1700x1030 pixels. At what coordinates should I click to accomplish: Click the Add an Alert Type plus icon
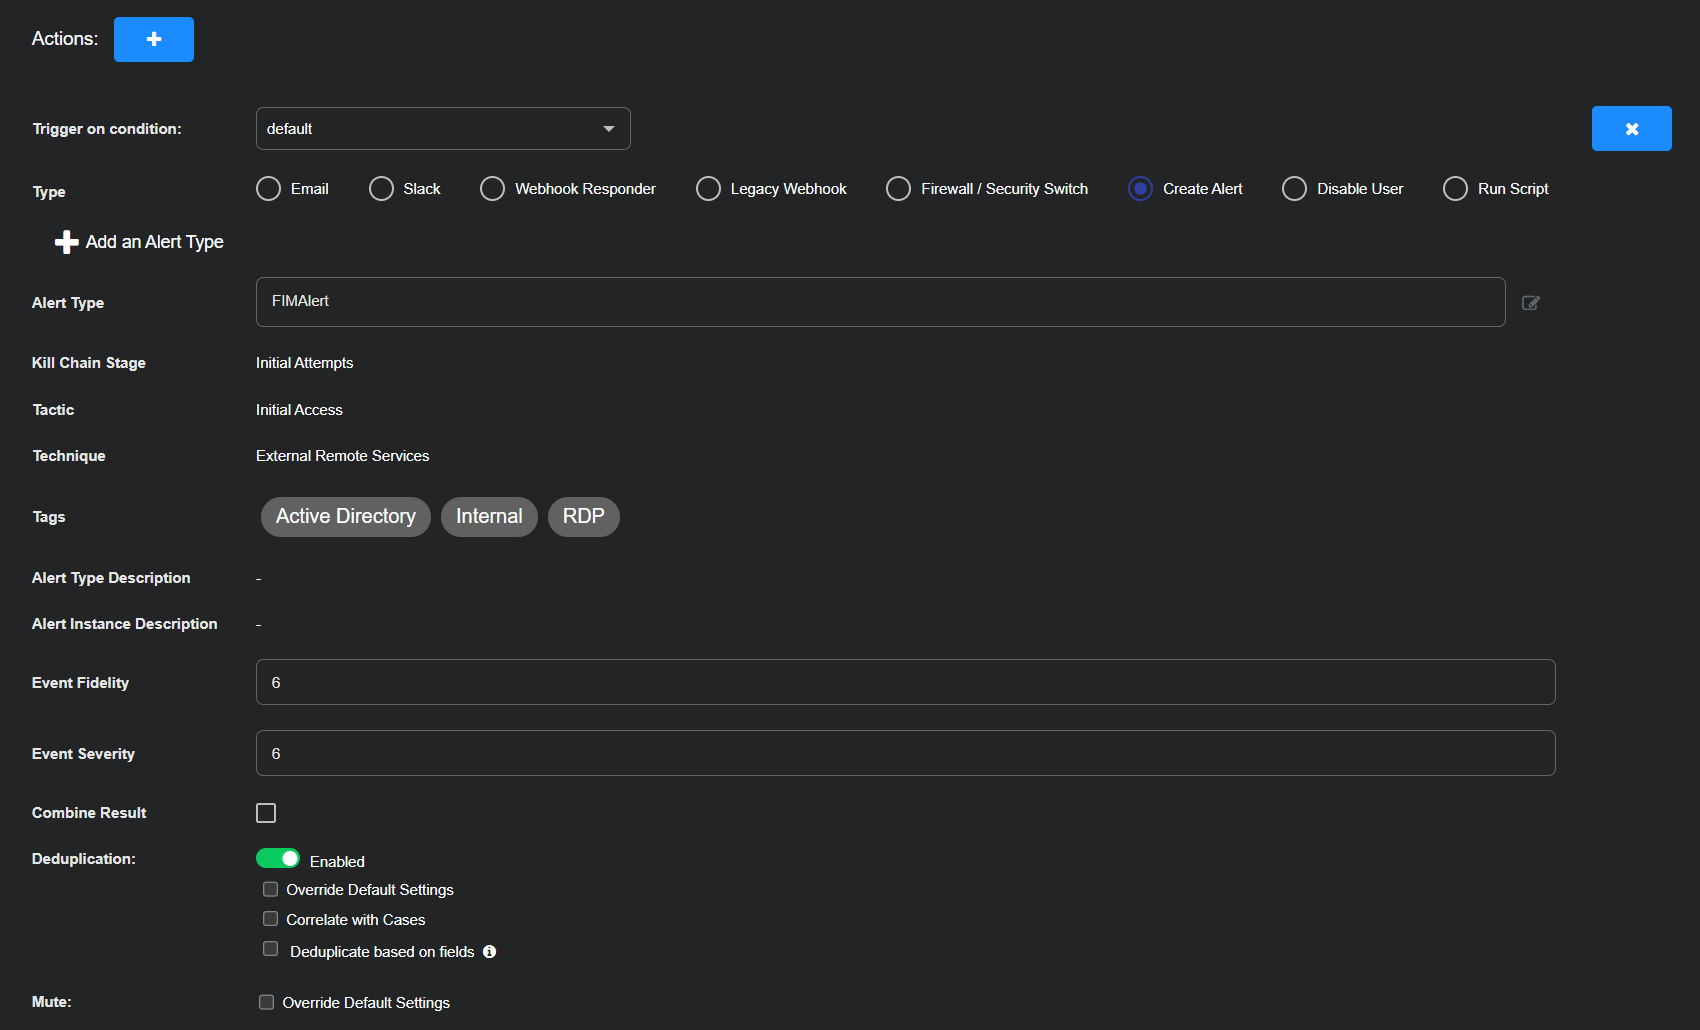[66, 242]
